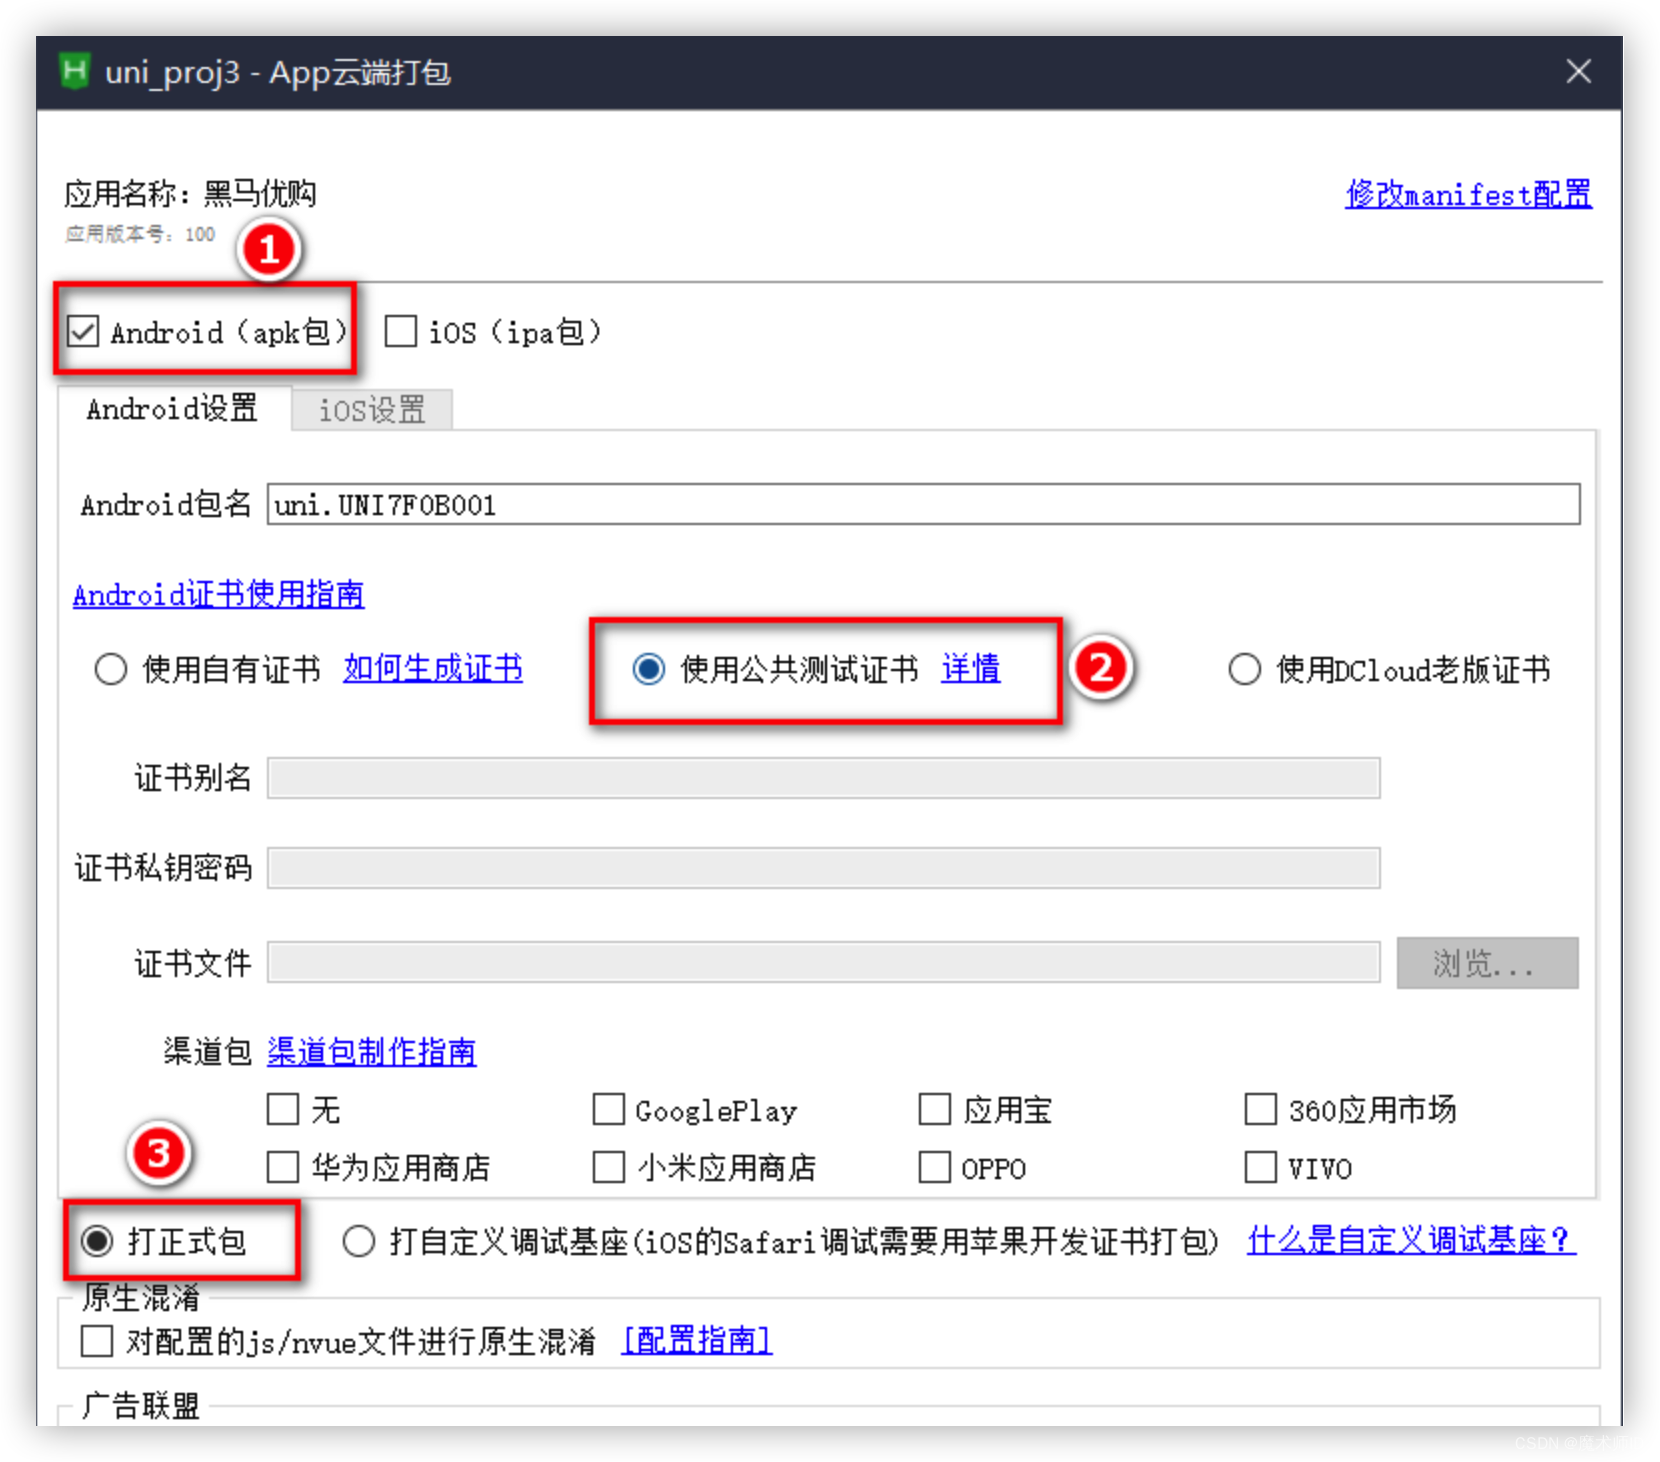Check the 小米应用商店 channel checkbox
The image size is (1660, 1462).
pyautogui.click(x=609, y=1167)
